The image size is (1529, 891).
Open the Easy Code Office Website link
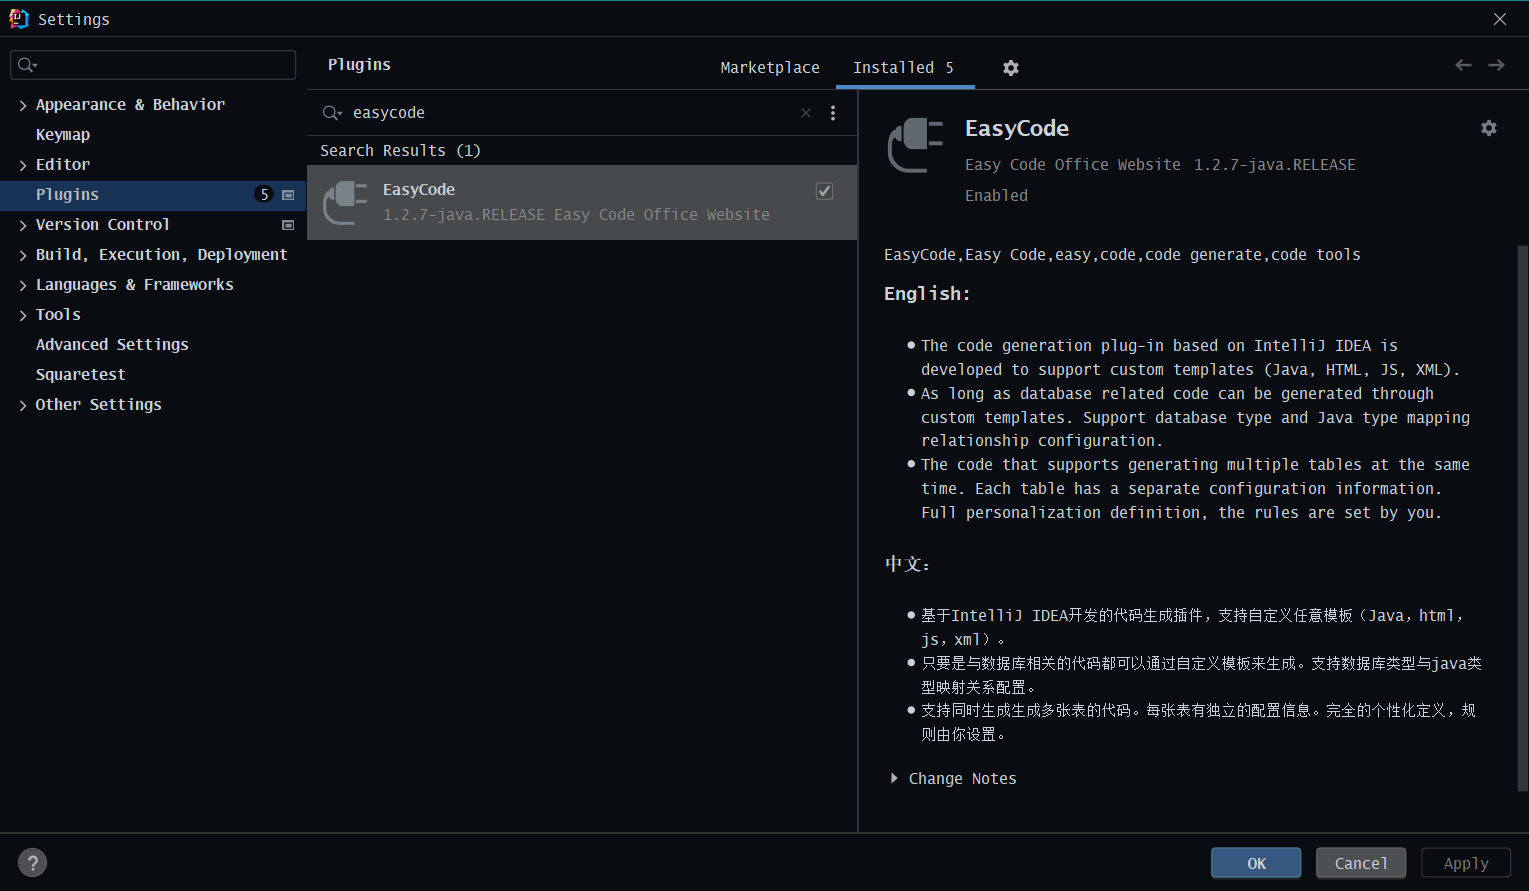1073,165
